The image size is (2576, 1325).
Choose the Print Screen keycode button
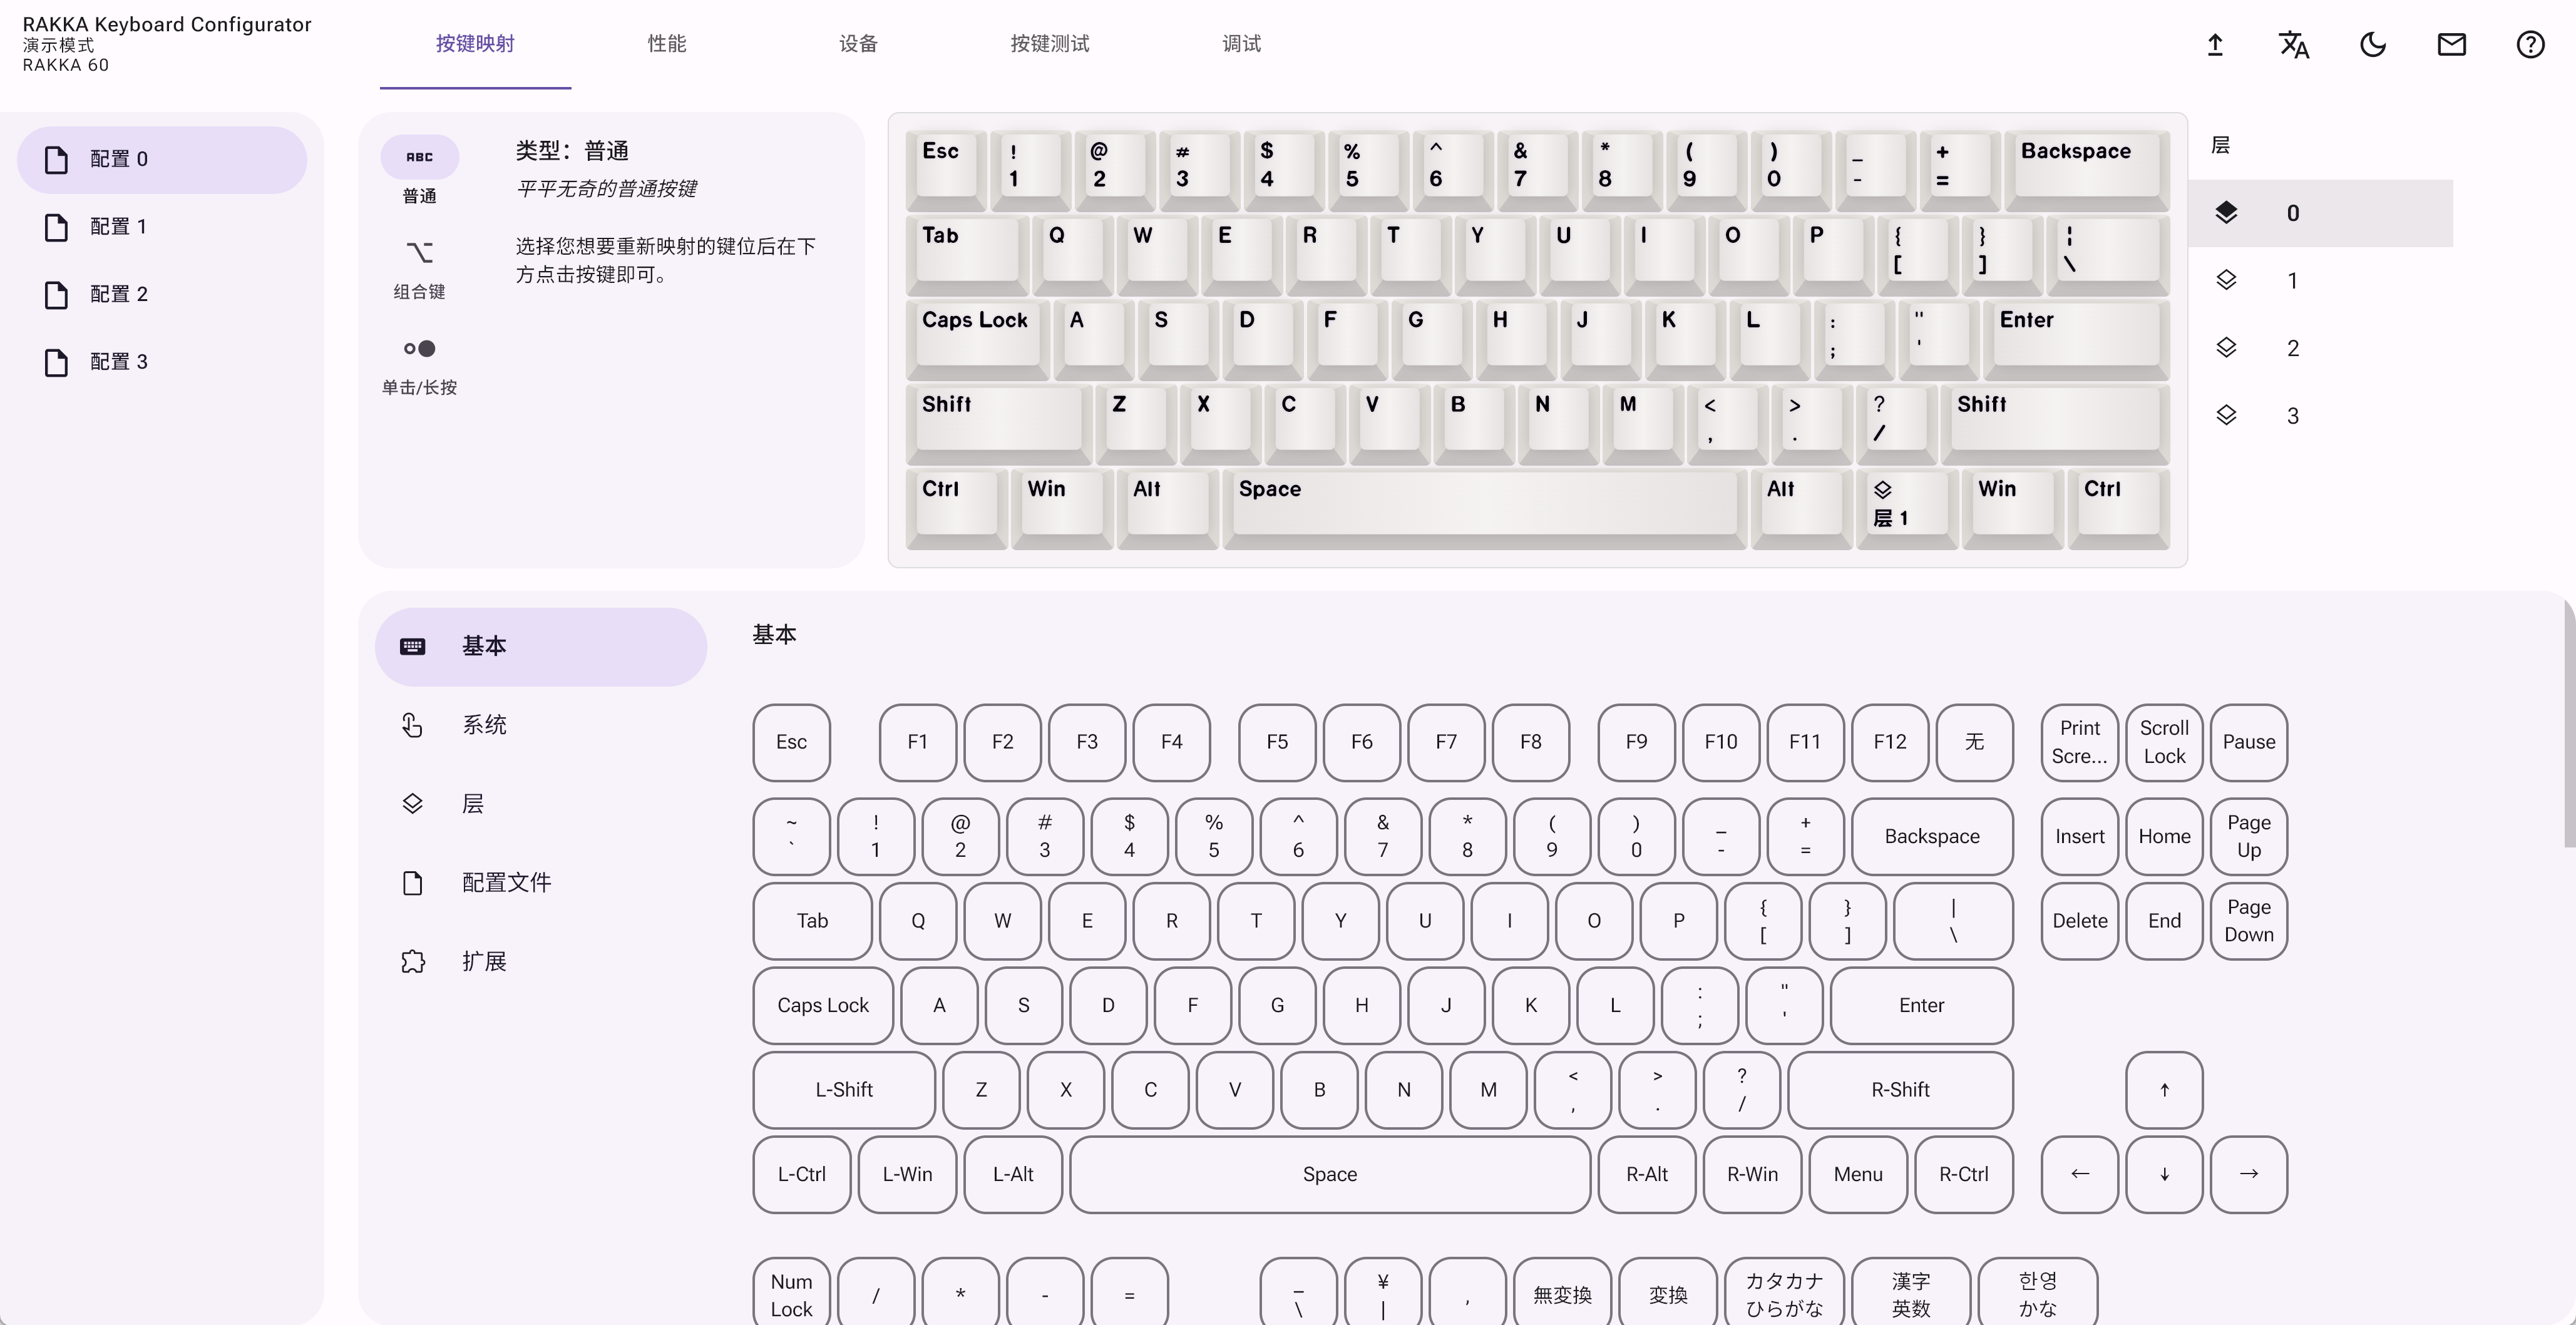(2079, 742)
